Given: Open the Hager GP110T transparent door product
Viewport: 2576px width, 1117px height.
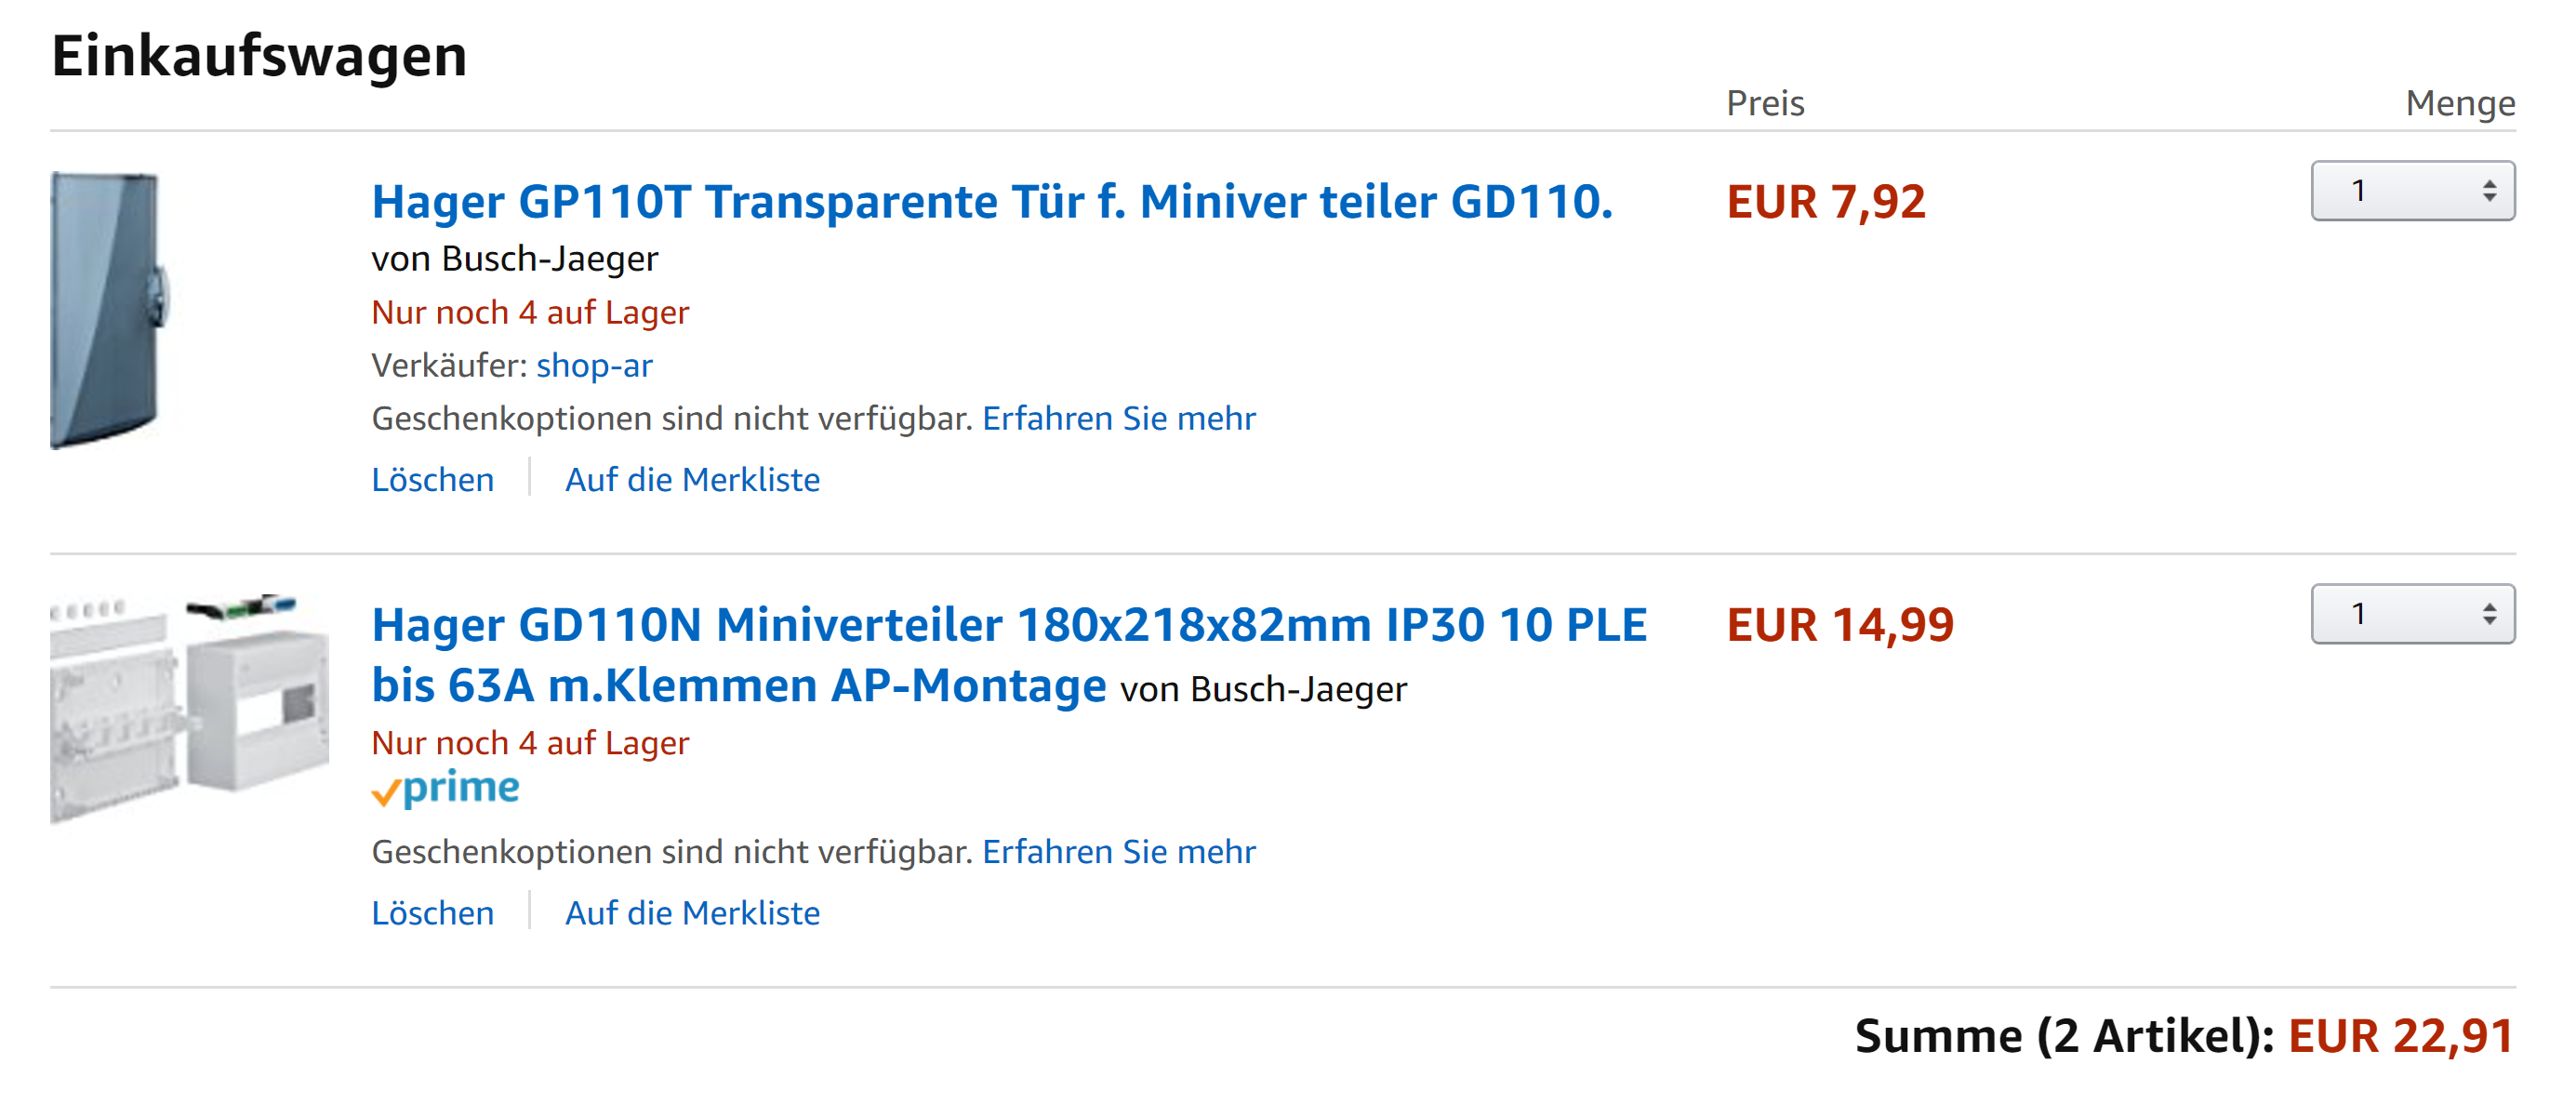Looking at the screenshot, I should pyautogui.click(x=991, y=202).
